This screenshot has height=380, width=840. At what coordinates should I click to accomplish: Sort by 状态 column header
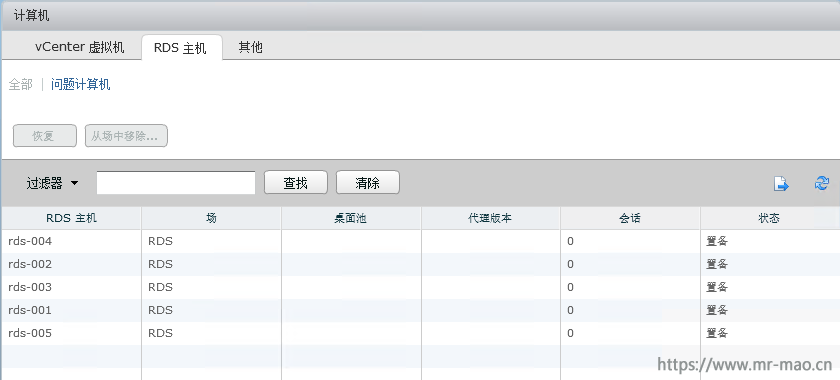pos(769,218)
